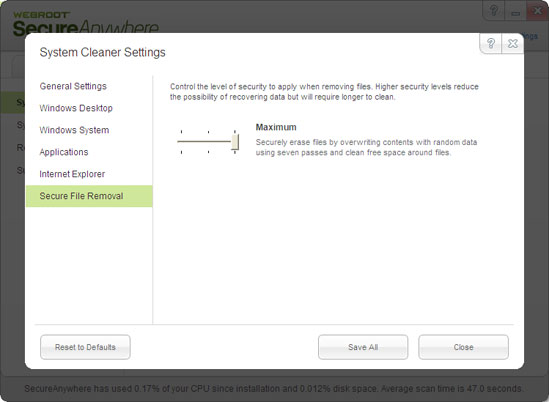Viewport: 549px width, 402px height.
Task: Minimize the SecureAnywhere main window
Action: (x=515, y=11)
